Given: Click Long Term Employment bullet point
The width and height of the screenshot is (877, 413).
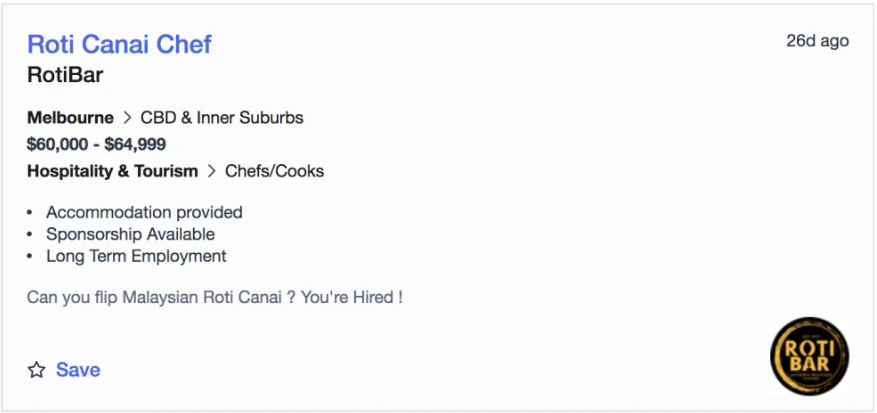Looking at the screenshot, I should pos(136,256).
